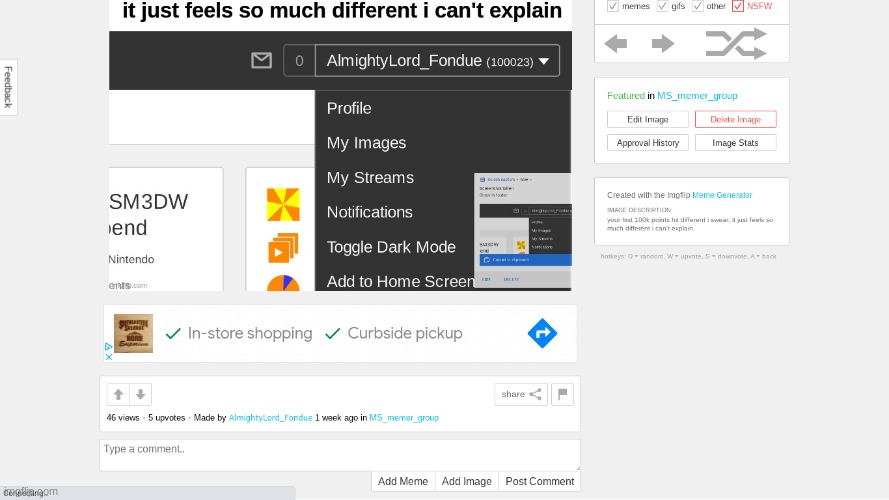Flag this image using the flag icon
This screenshot has height=500, width=889.
[x=563, y=394]
